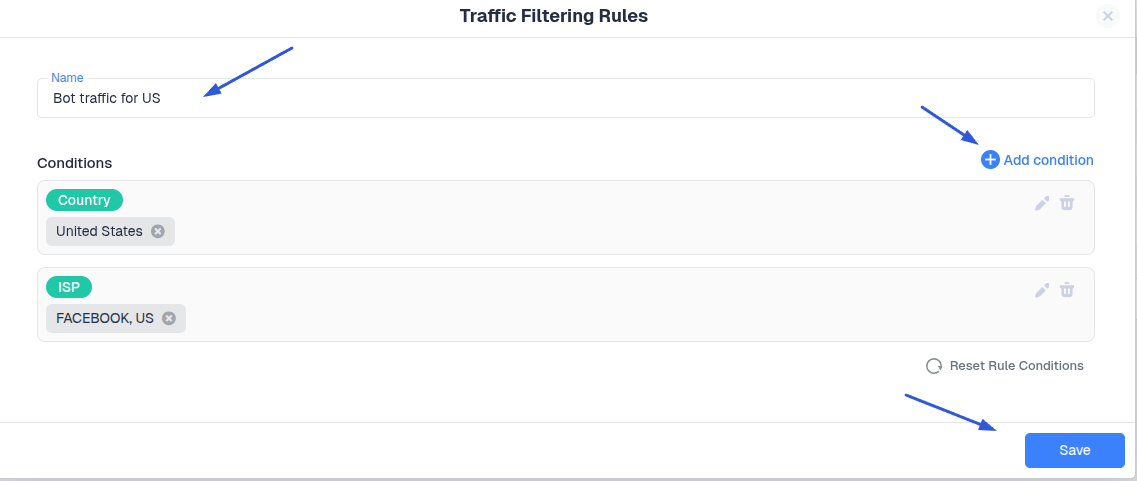Click the Conditions section heading
Screen dimensions: 1137x481
click(74, 162)
